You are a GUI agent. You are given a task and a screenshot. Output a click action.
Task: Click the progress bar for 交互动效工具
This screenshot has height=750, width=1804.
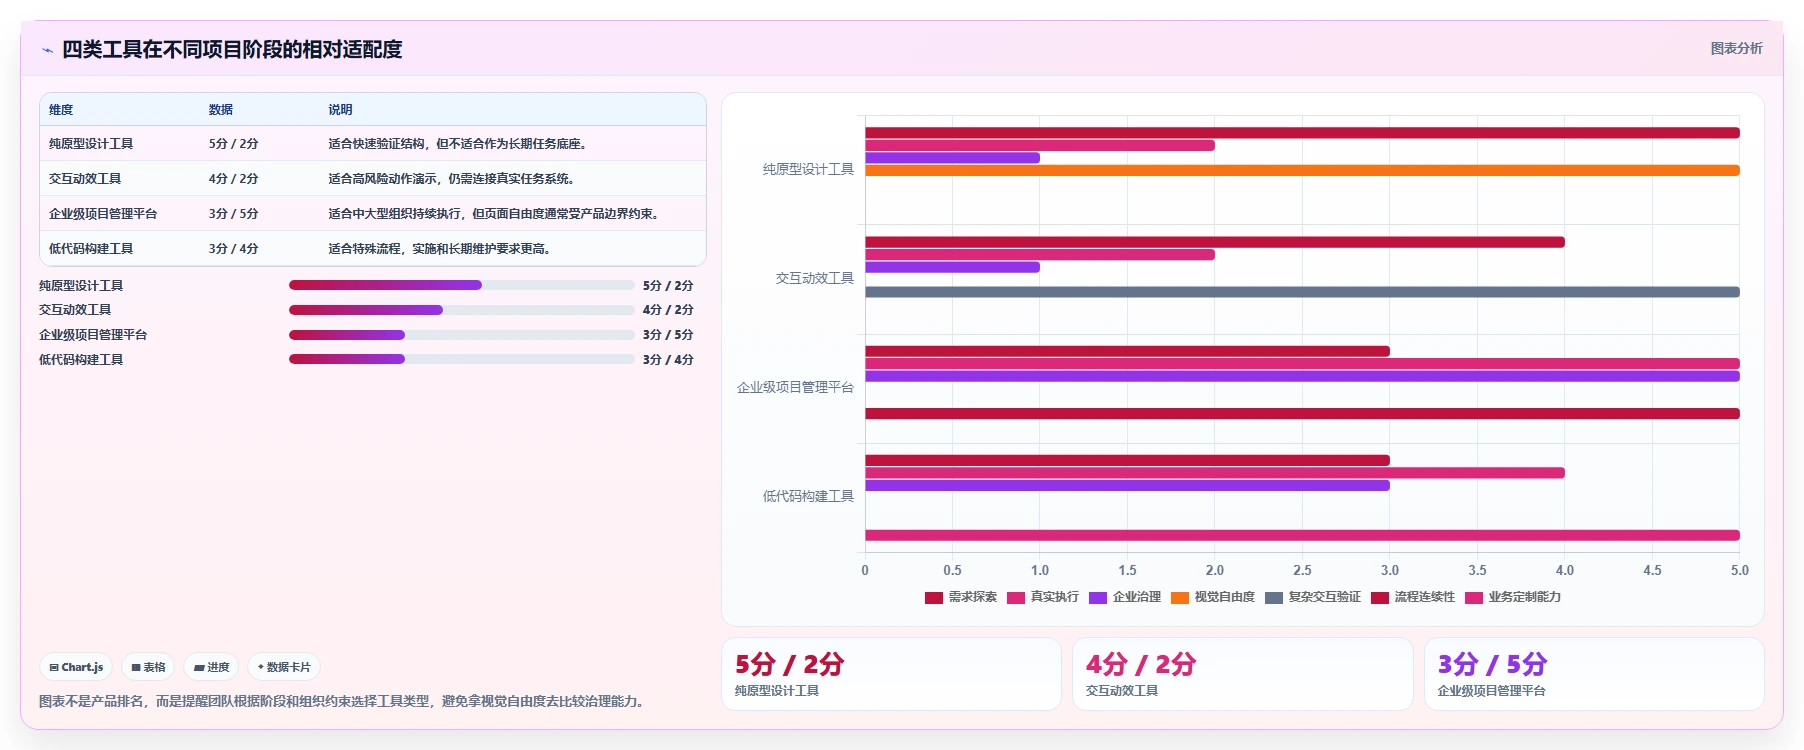click(x=462, y=310)
